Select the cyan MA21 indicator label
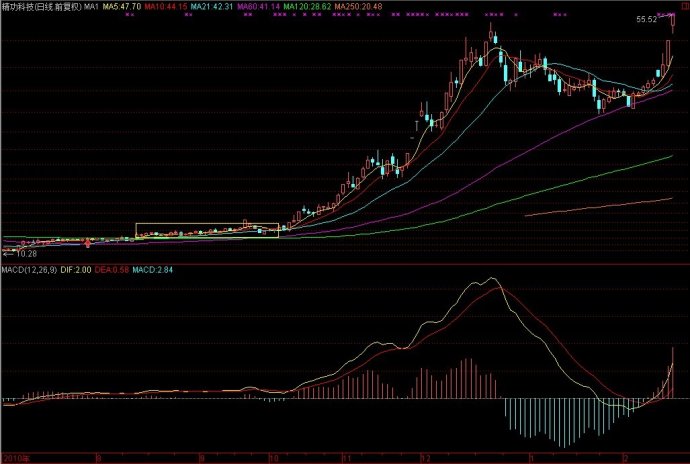 point(213,6)
